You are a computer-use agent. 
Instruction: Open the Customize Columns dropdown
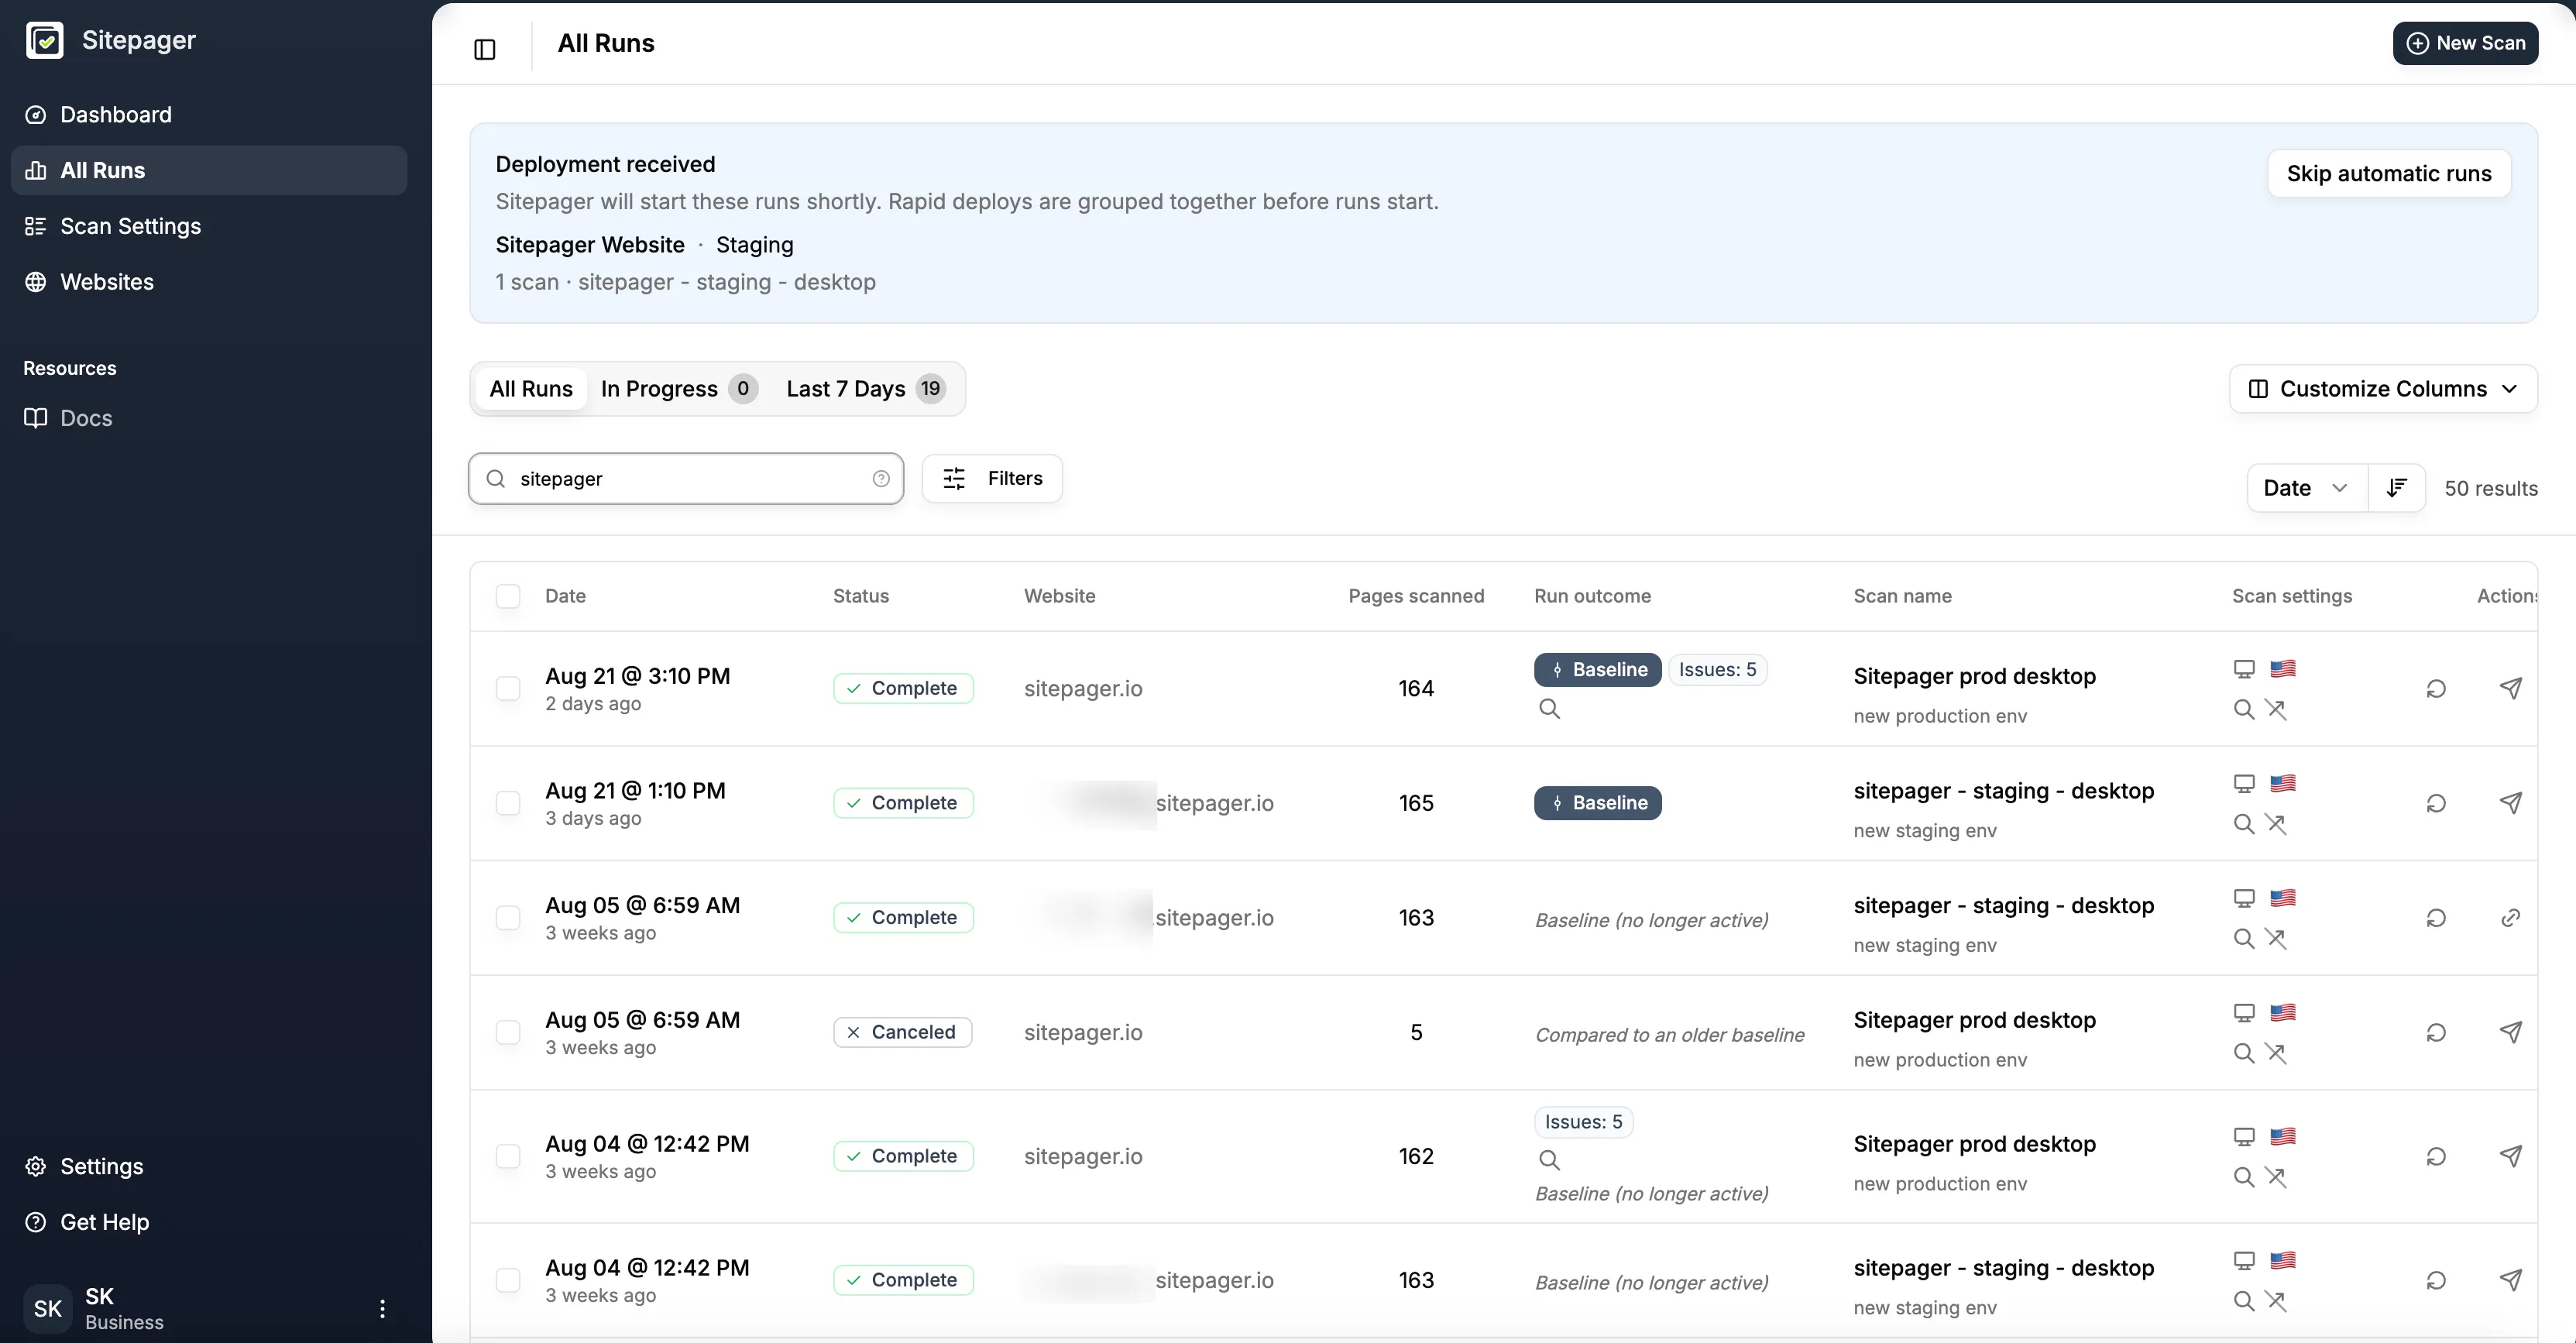pos(2383,389)
